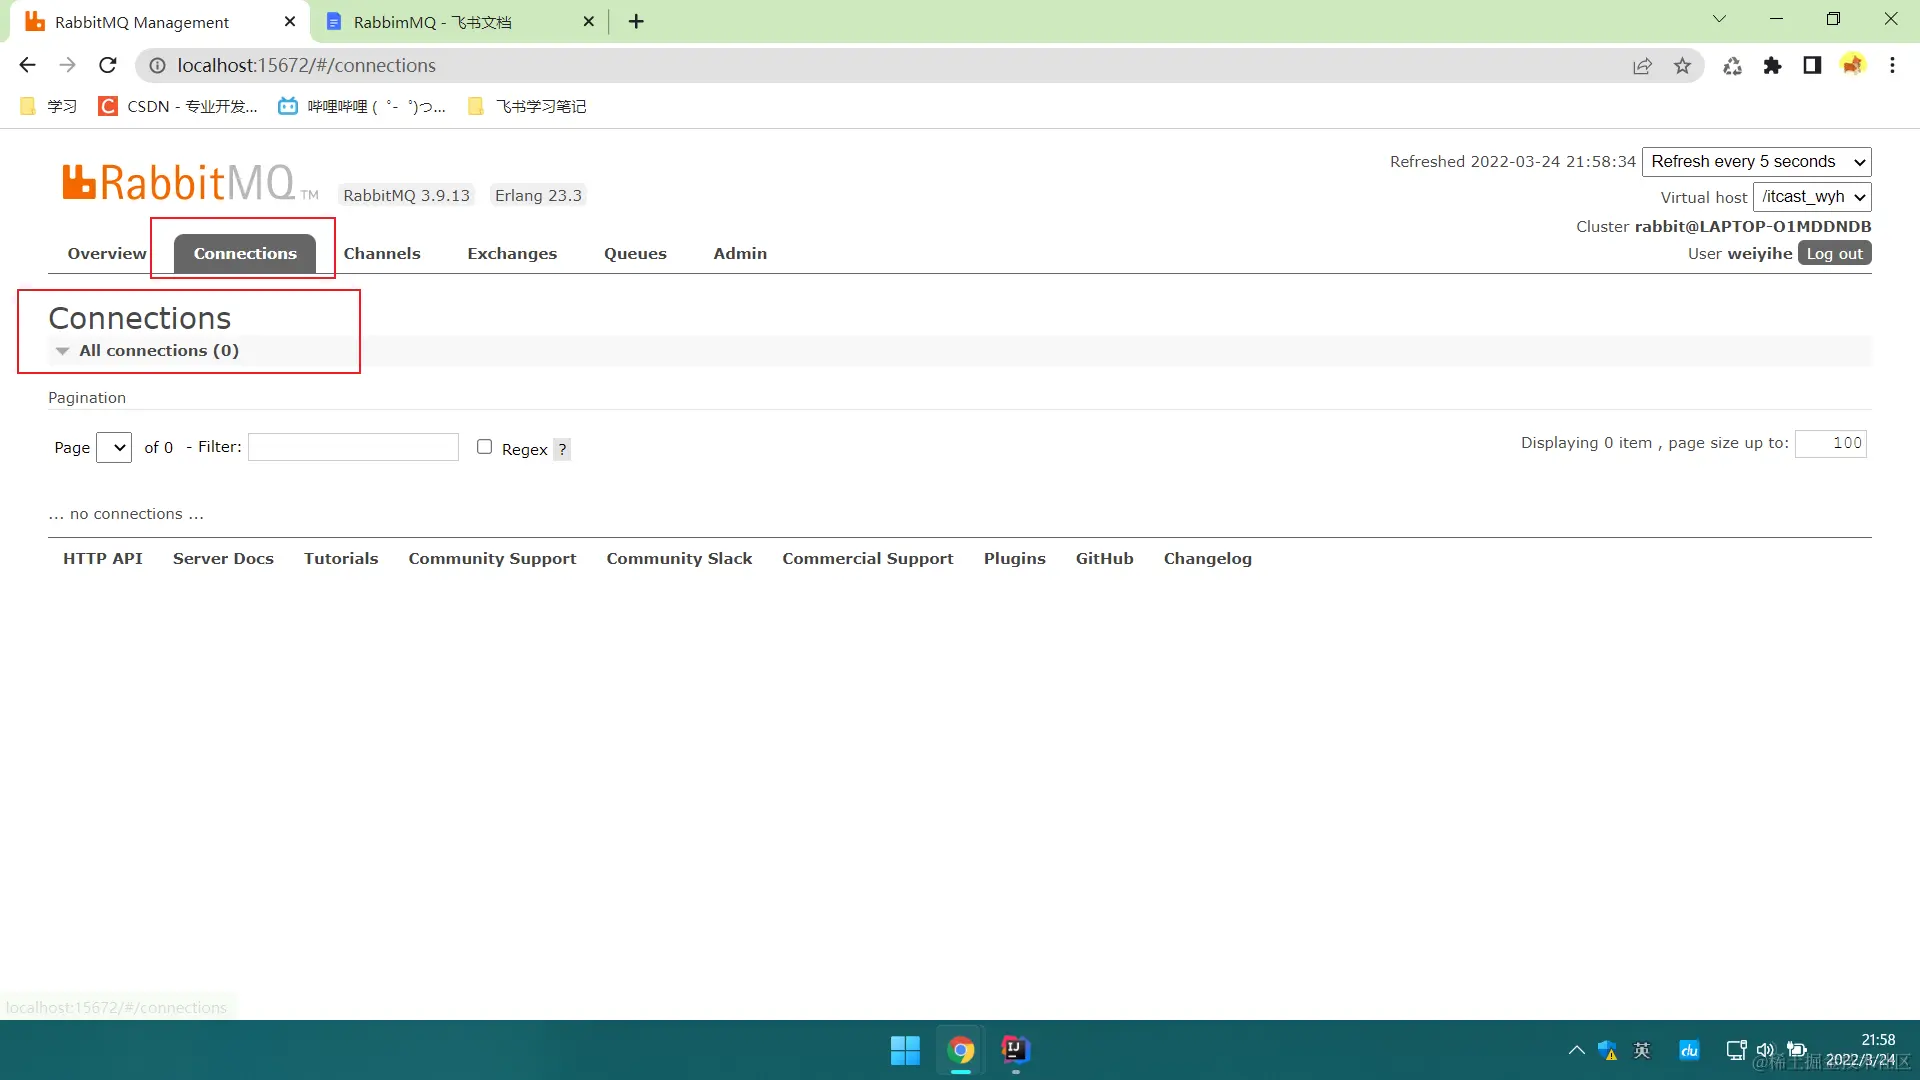
Task: Click the Windows Start button
Action: [905, 1050]
